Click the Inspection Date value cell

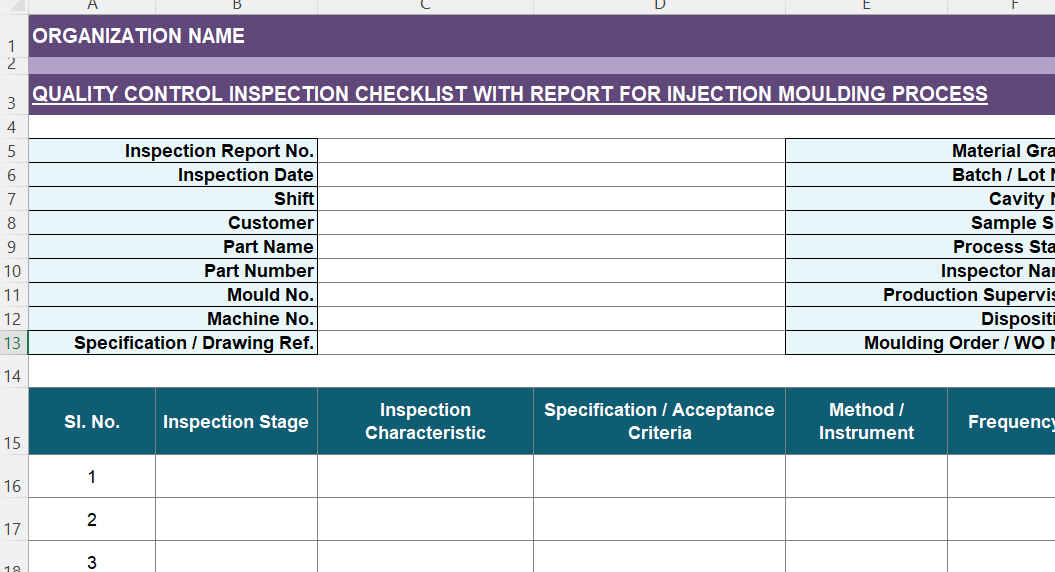click(x=550, y=175)
